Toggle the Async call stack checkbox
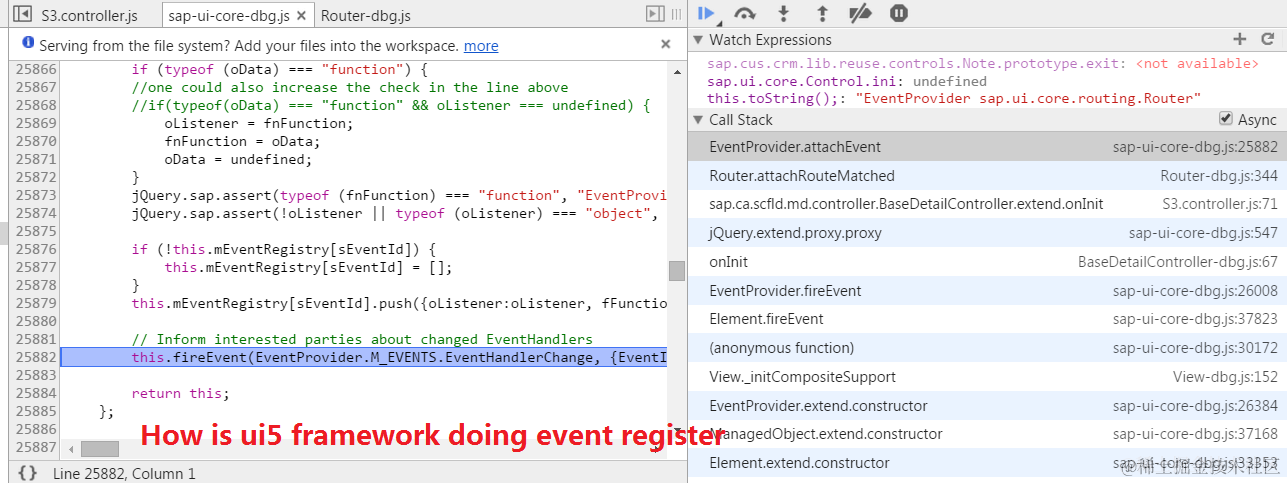Viewport: 1287px width, 483px height. (1226, 119)
